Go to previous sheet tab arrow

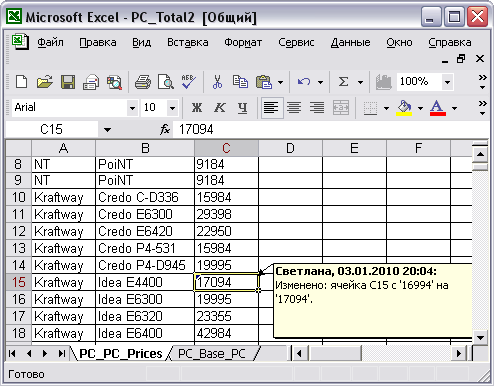29,353
